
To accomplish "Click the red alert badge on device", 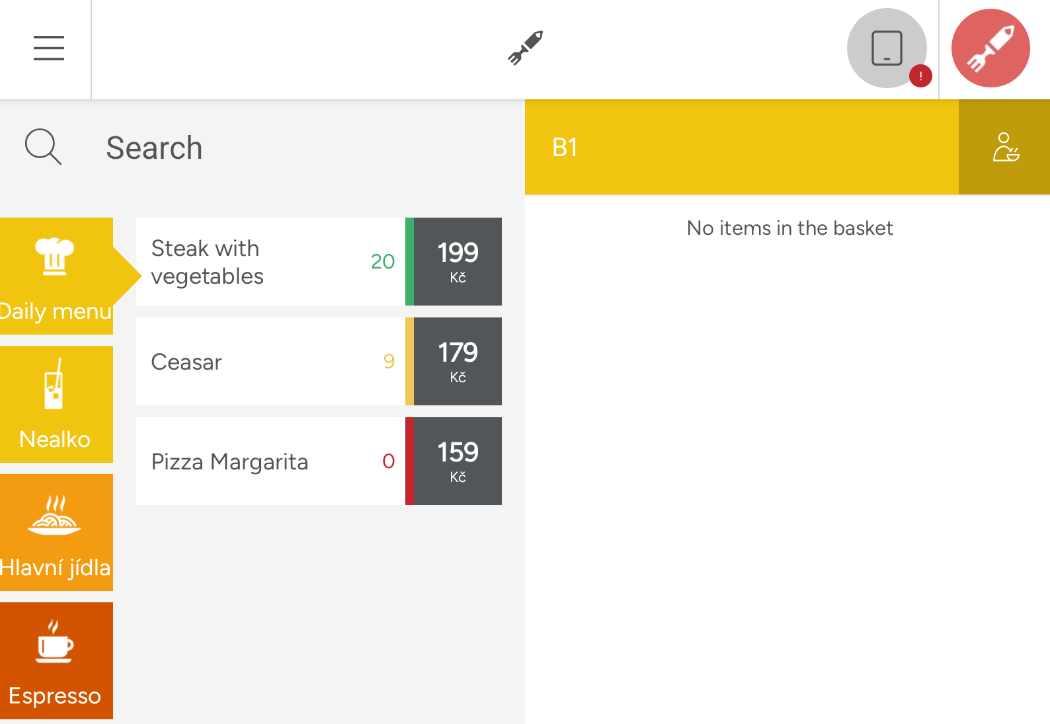I will 921,76.
